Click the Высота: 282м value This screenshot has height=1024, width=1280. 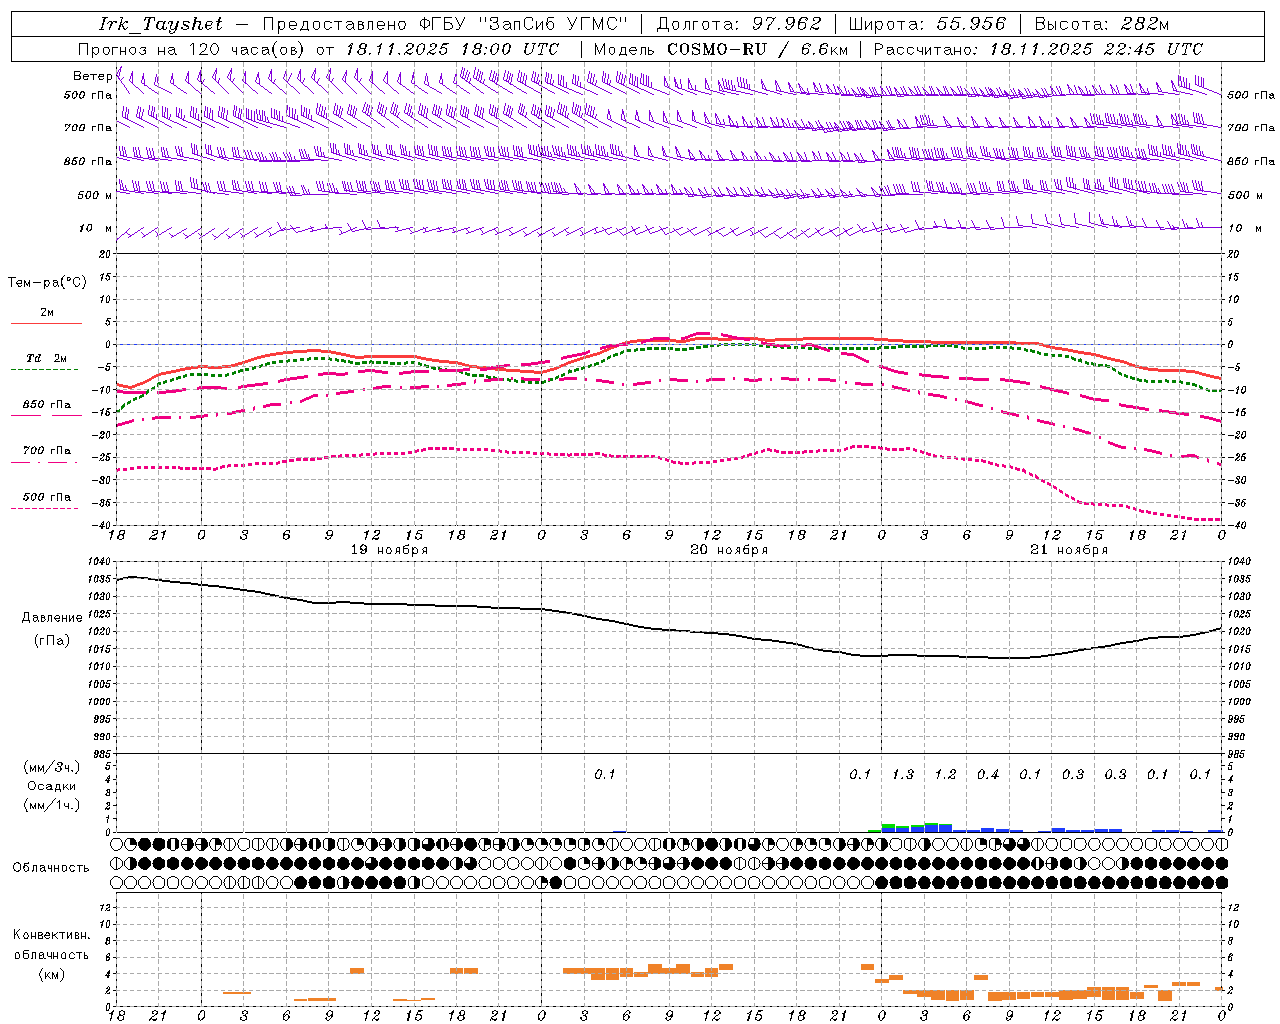coord(1101,24)
